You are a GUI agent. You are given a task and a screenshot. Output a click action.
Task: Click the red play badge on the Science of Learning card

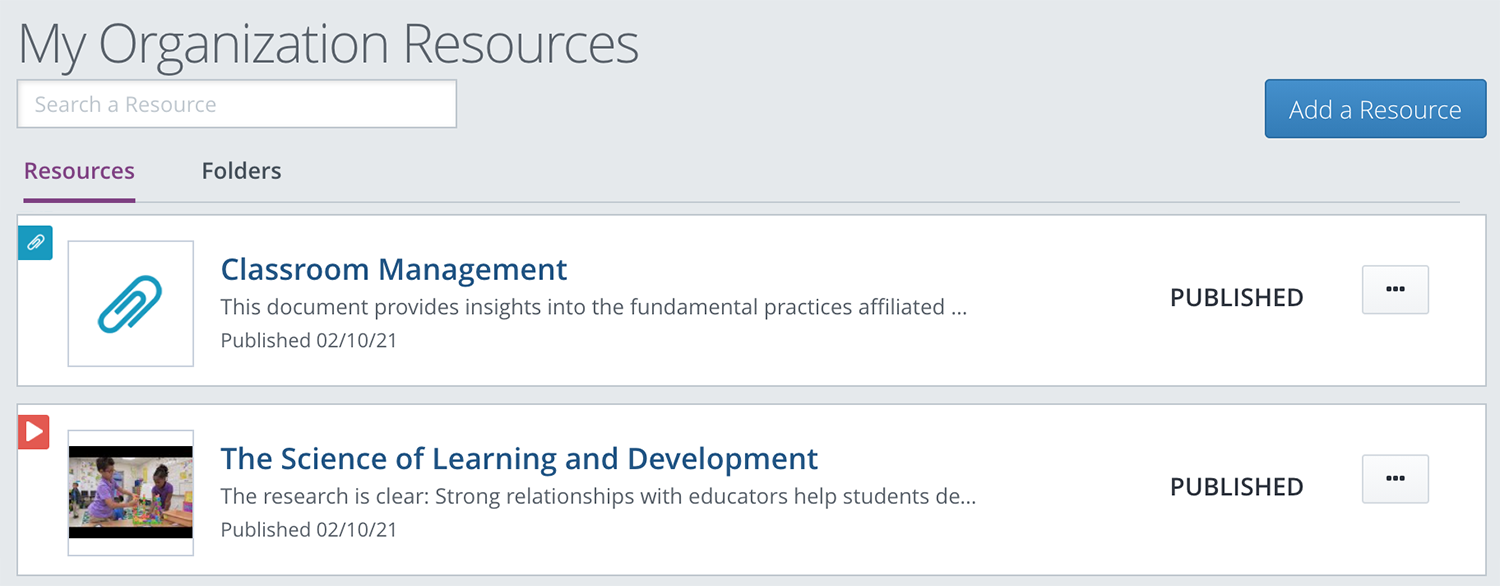pos(34,432)
